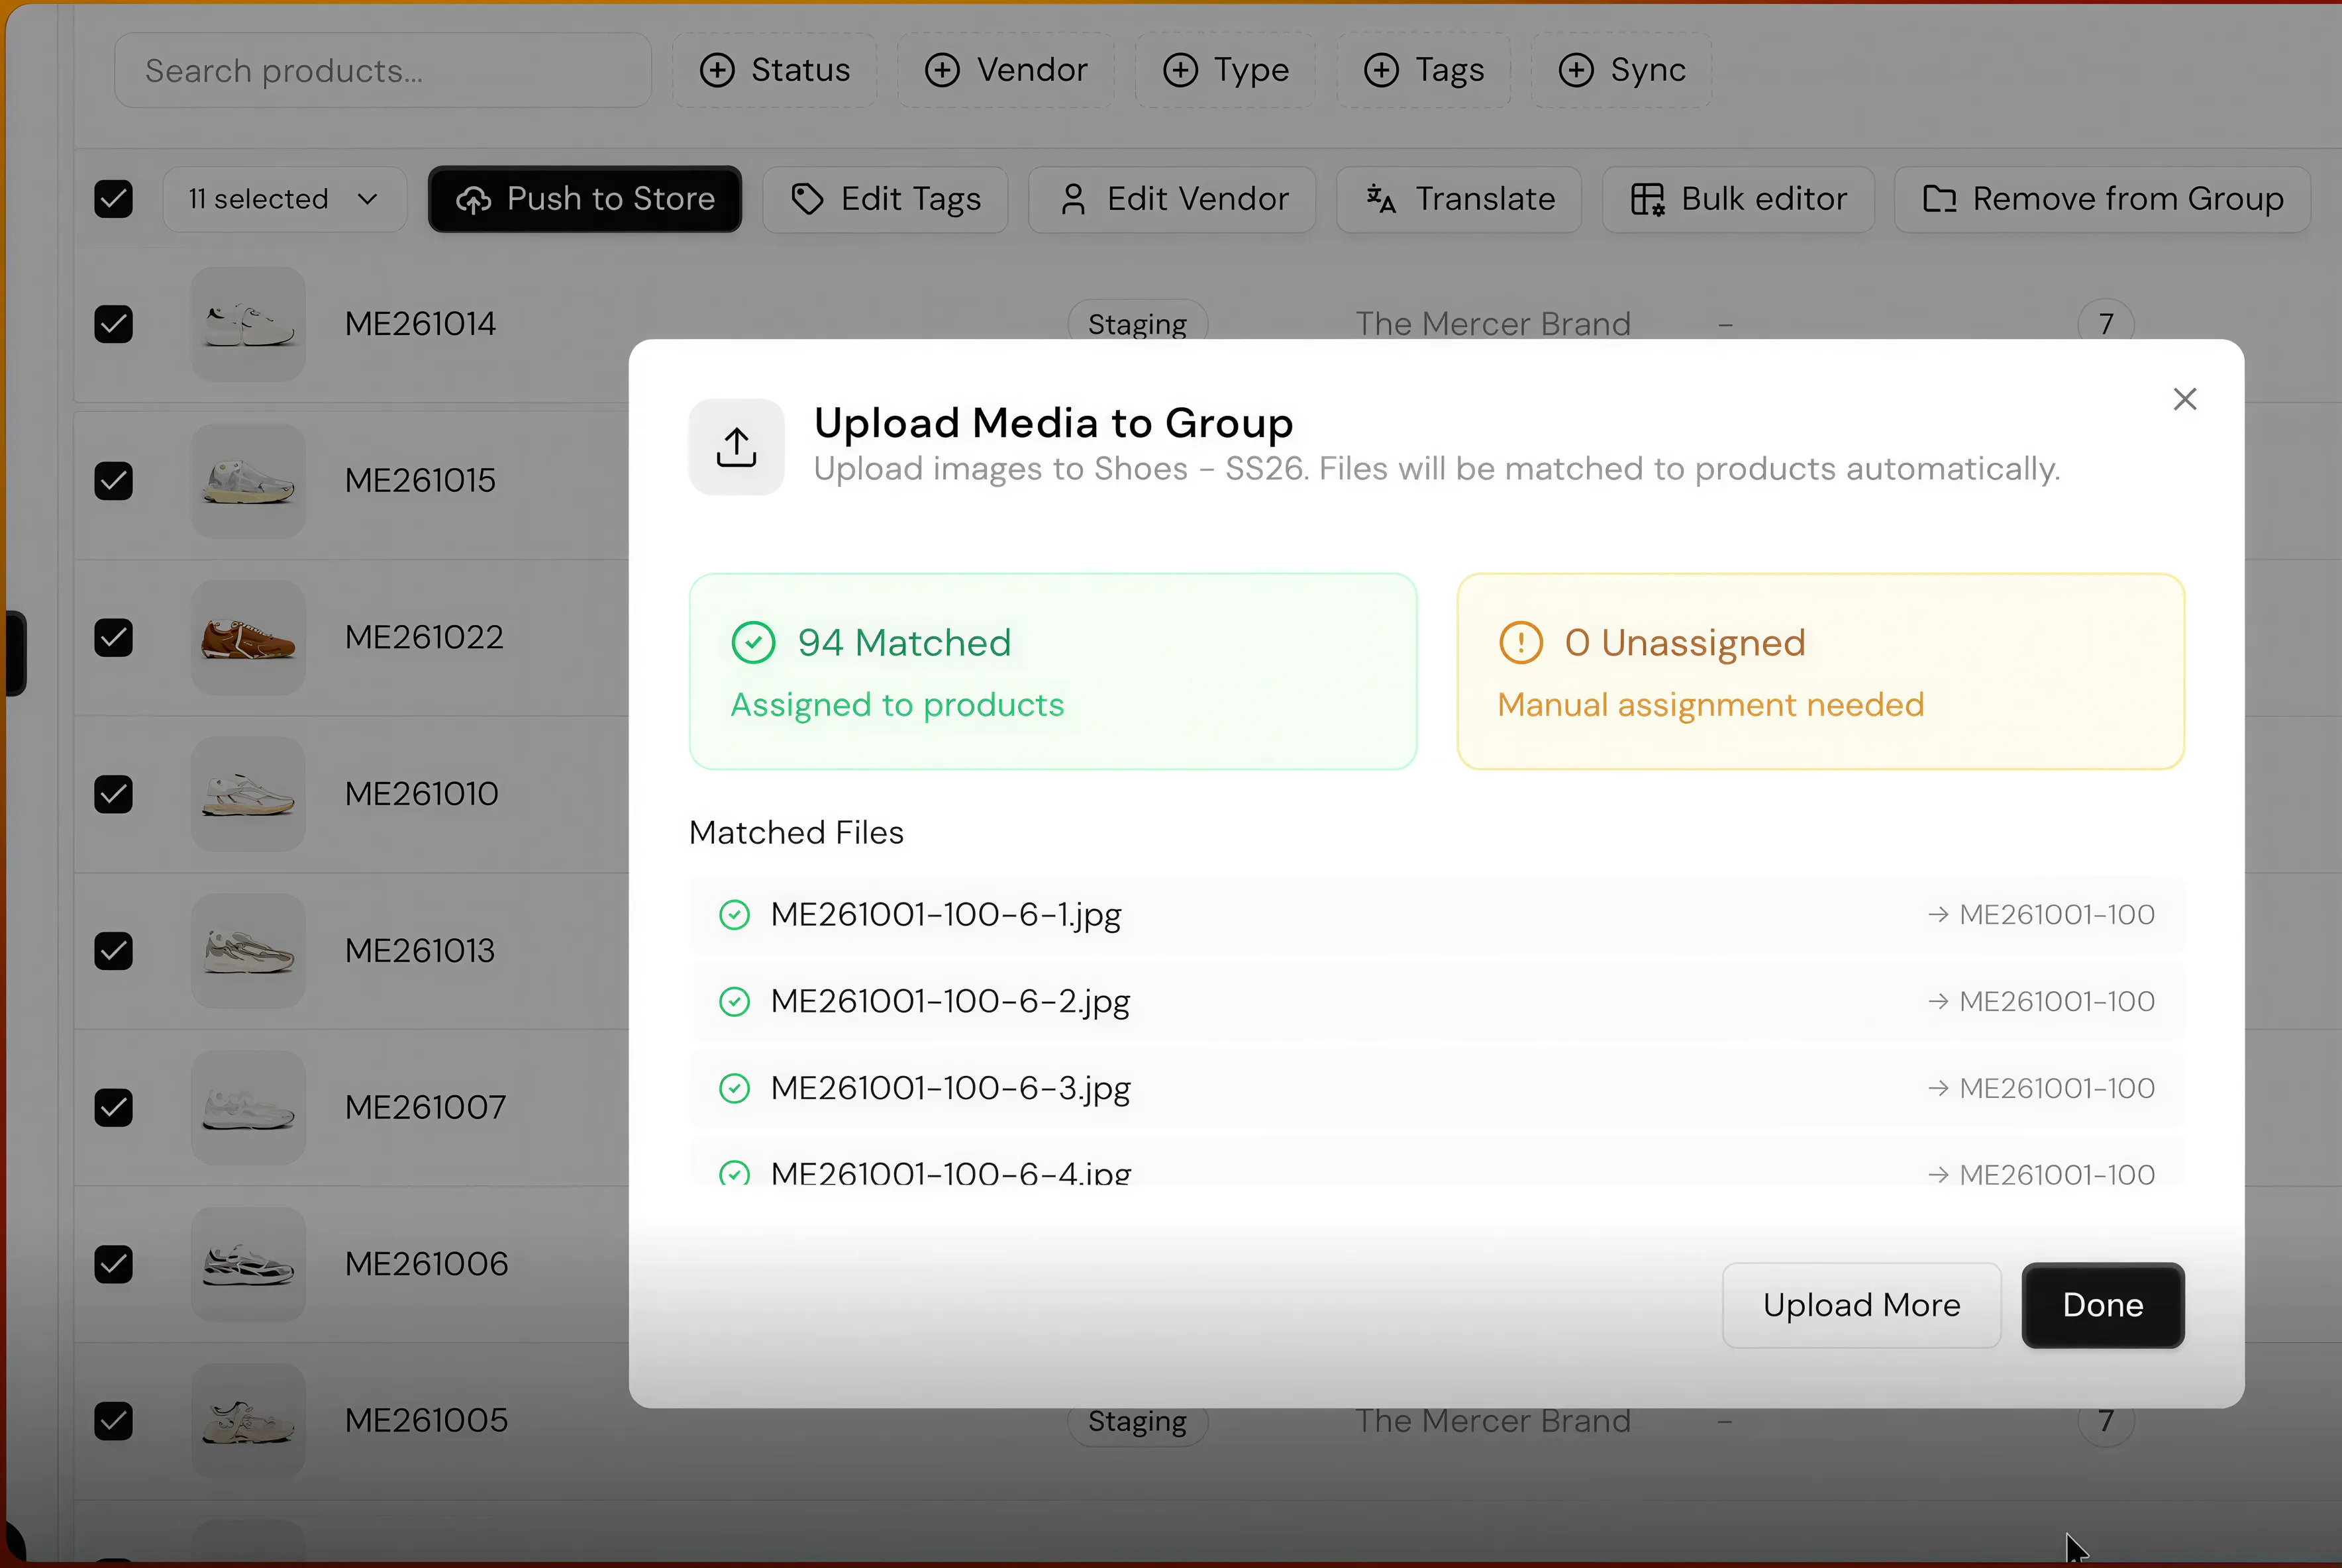Open ME261007 product thumbnail
This screenshot has height=1568, width=2342.
(248, 1107)
